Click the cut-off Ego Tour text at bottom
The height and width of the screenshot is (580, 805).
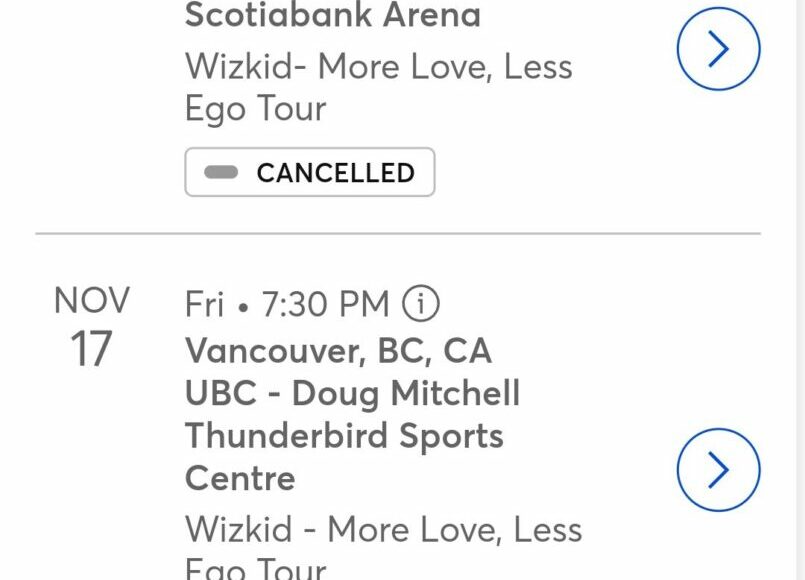tap(255, 568)
